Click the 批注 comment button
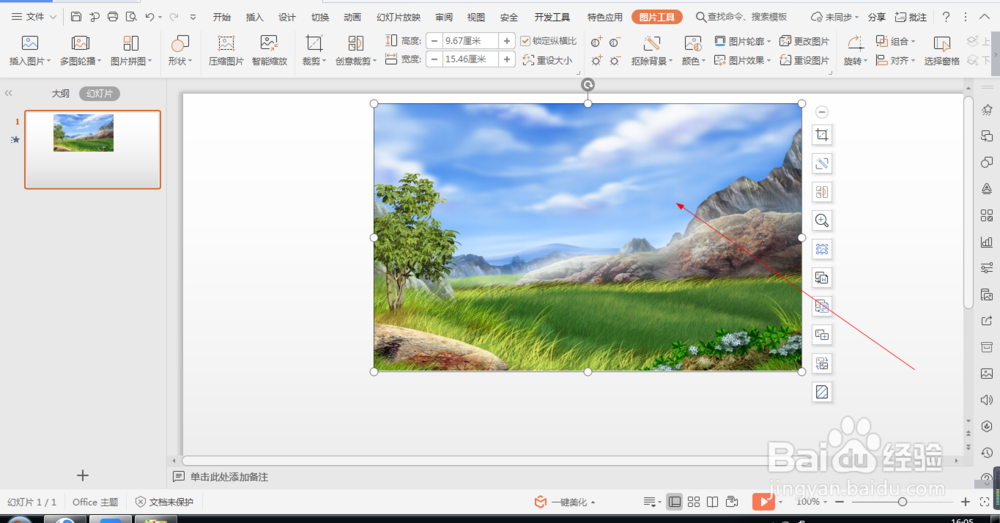This screenshot has width=1000, height=523. [911, 17]
